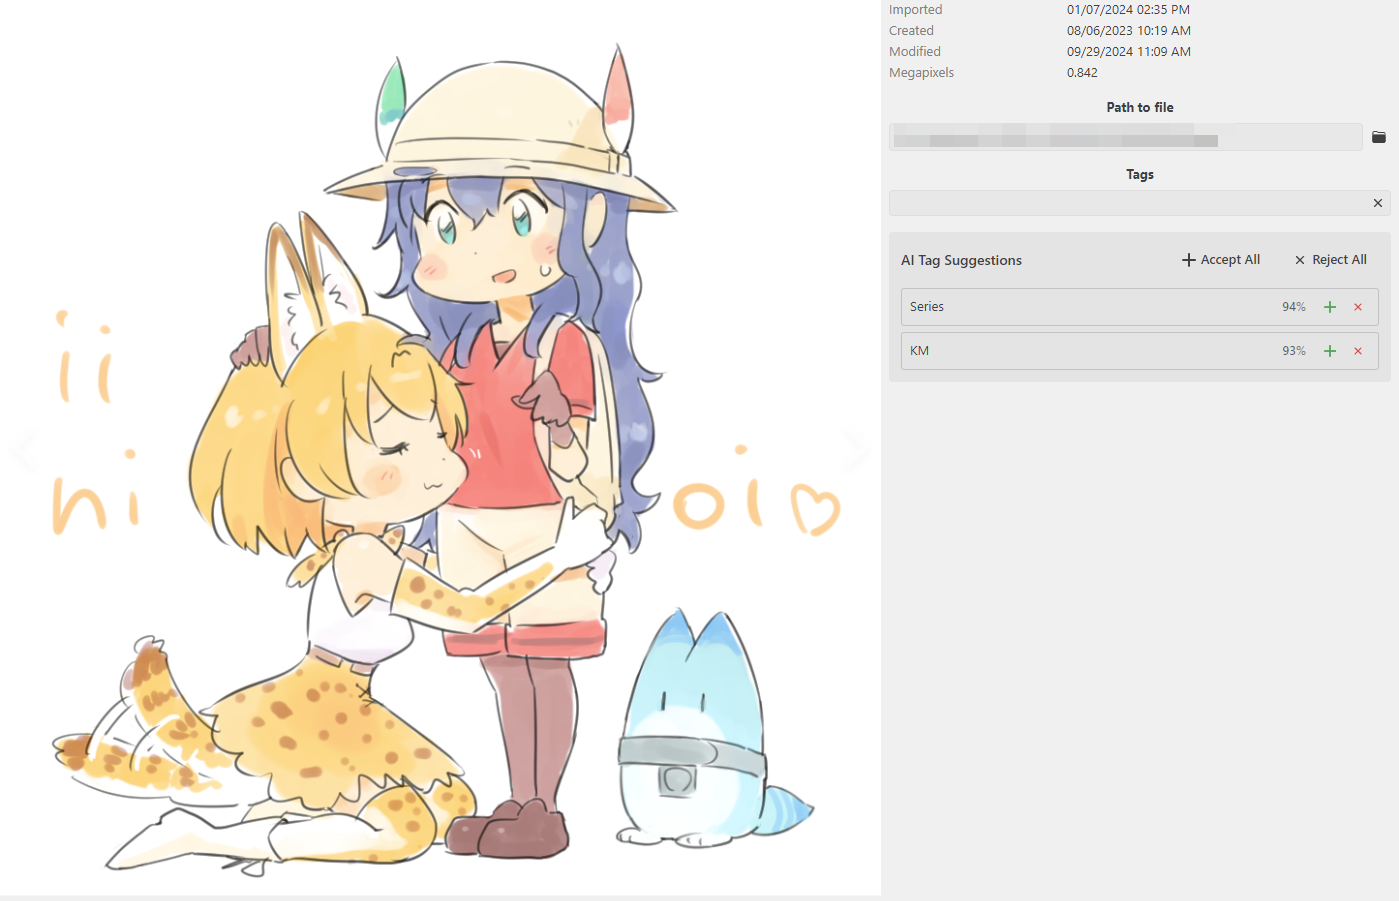1399x901 pixels.
Task: Click the 93% confidence value
Action: click(x=1294, y=351)
